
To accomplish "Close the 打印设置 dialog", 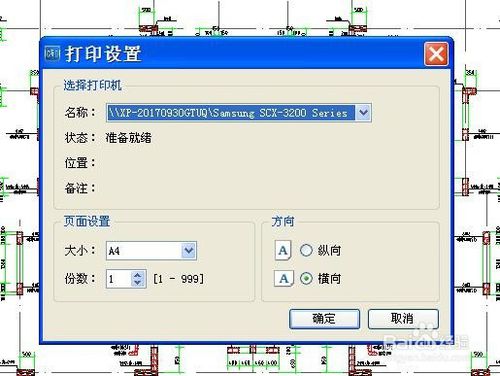I will click(436, 54).
